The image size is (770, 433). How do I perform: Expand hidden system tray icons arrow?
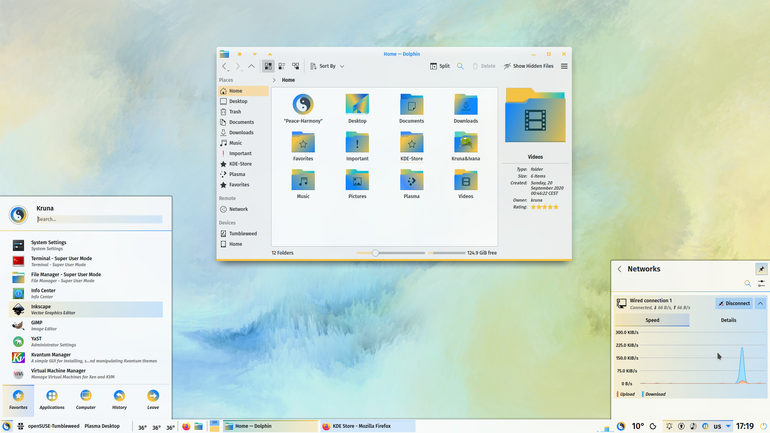pyautogui.click(x=728, y=426)
